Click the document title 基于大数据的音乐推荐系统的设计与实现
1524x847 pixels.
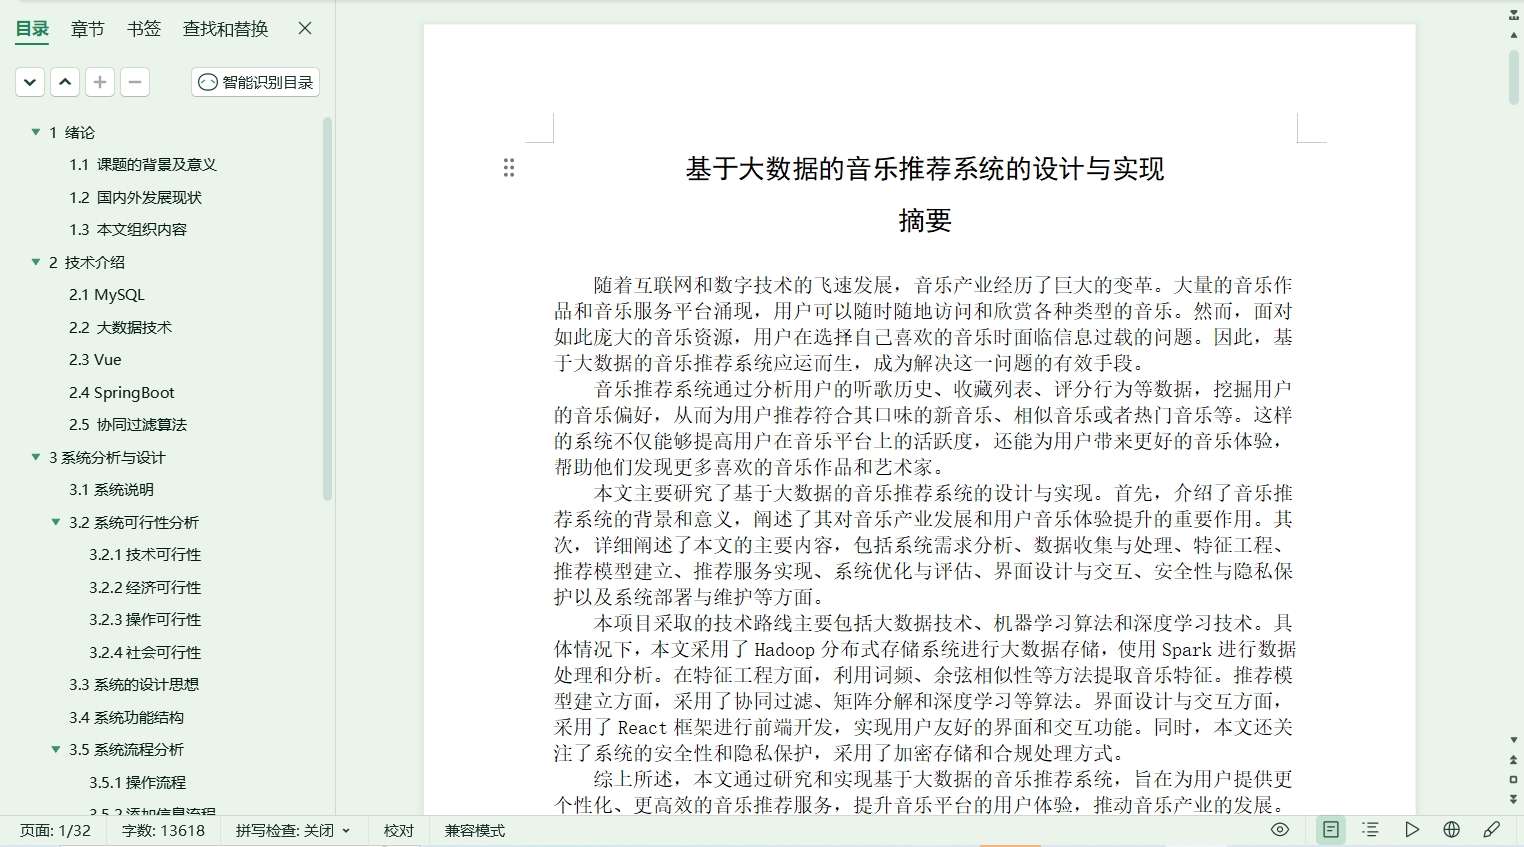tap(925, 169)
